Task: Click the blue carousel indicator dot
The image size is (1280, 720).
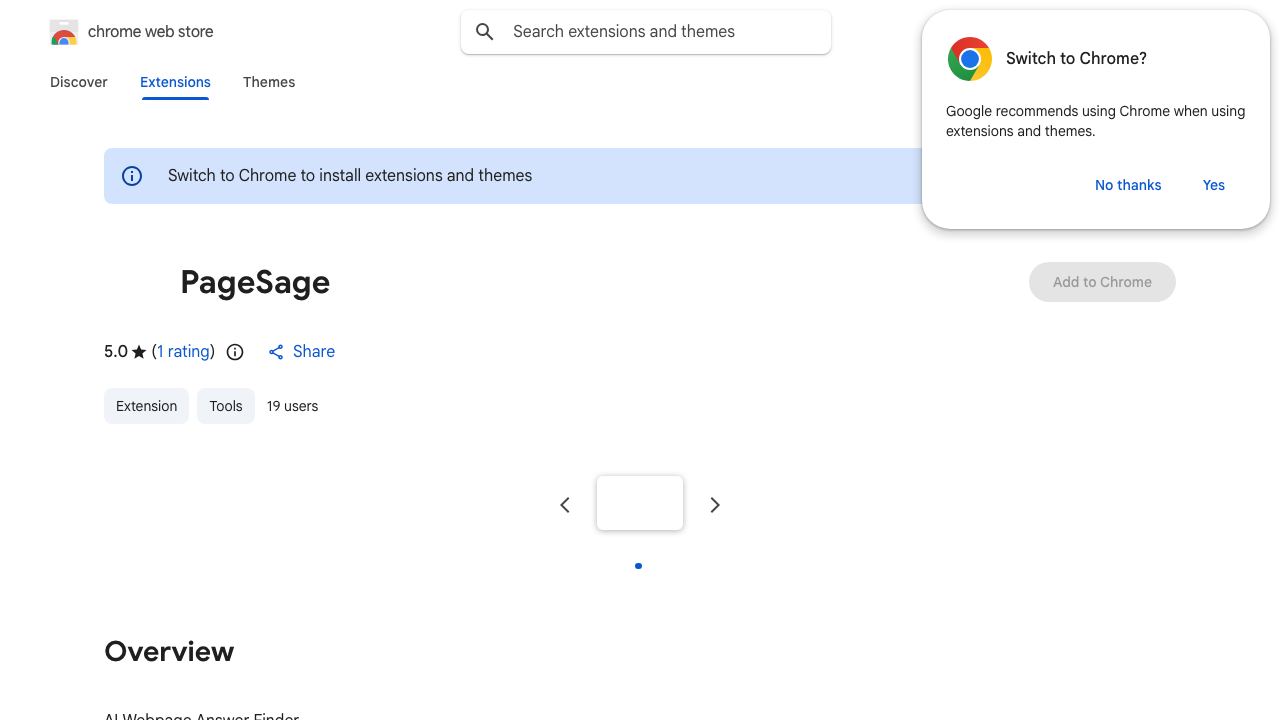Action: click(638, 566)
